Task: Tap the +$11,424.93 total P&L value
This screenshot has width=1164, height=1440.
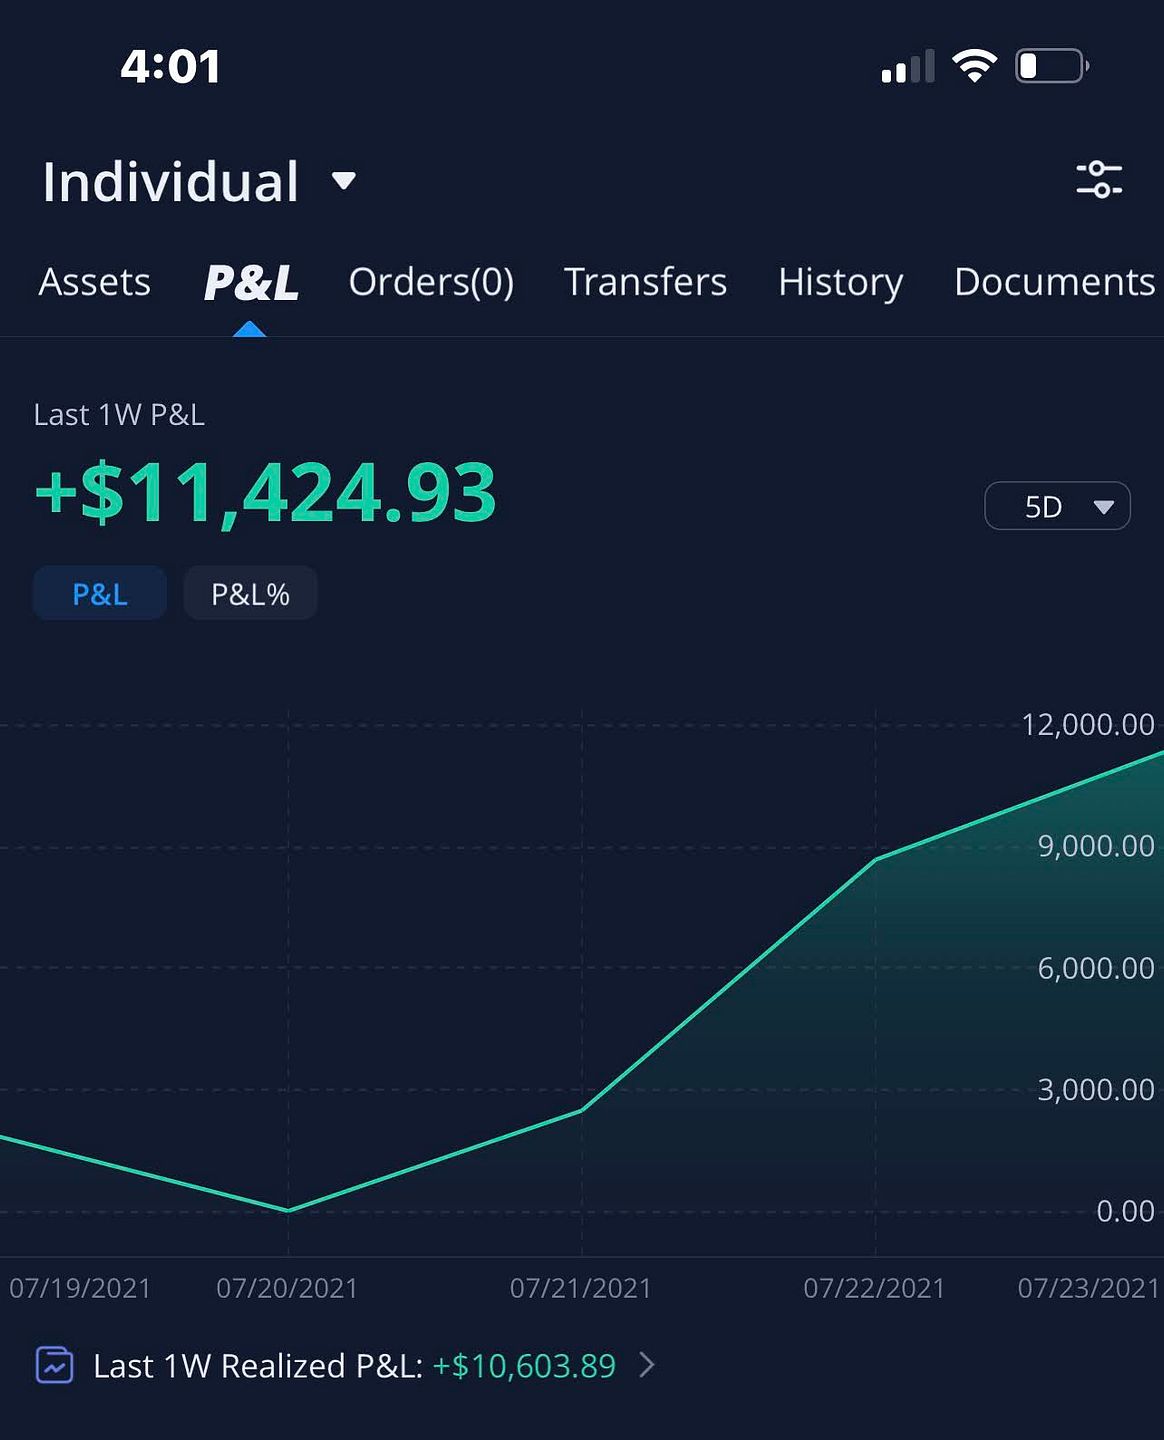Action: (265, 493)
